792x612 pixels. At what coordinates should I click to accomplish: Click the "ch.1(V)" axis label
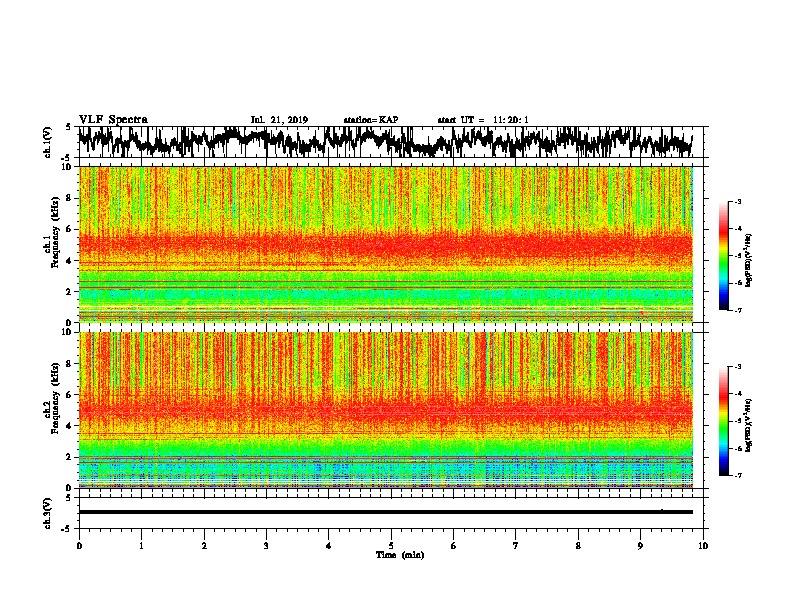[47, 142]
